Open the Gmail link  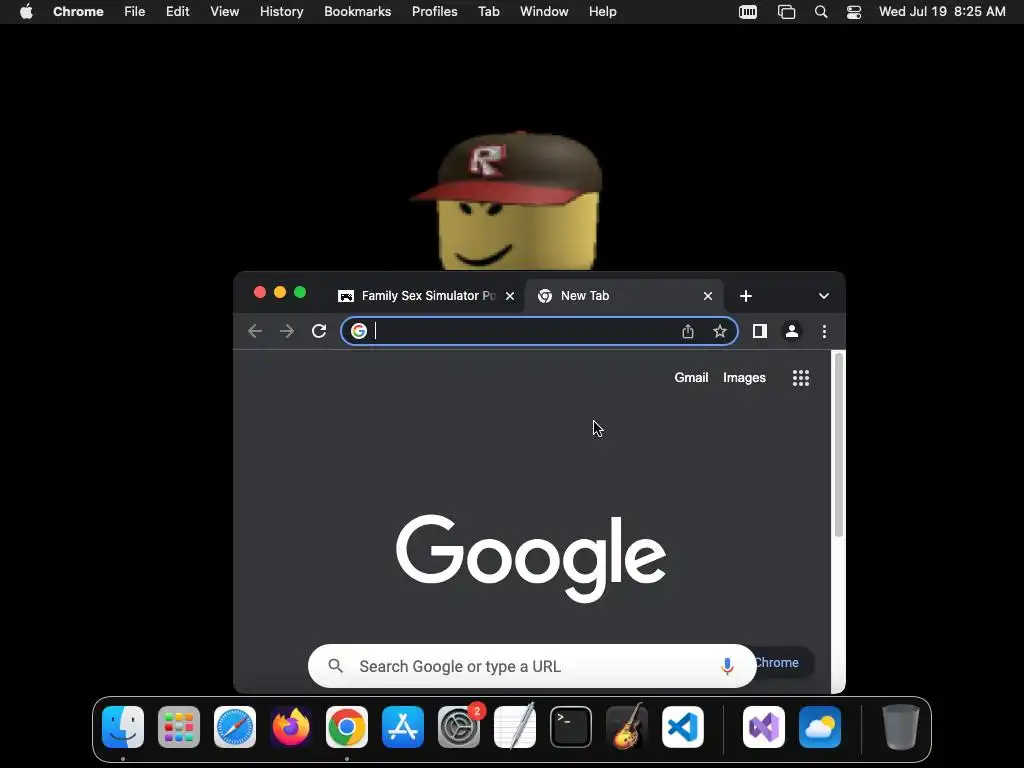coord(691,377)
